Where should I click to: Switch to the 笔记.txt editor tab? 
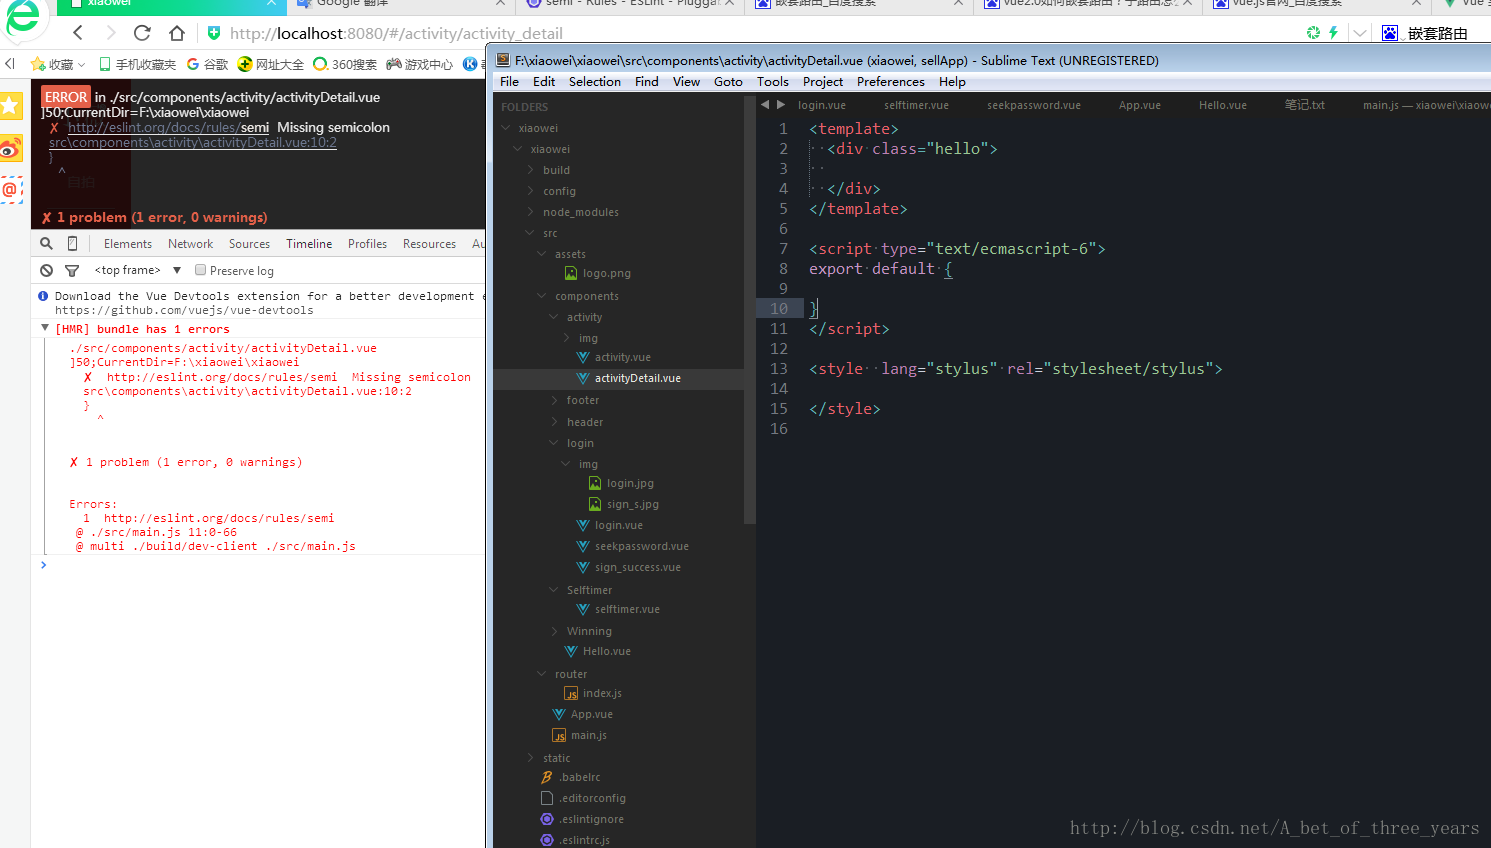1305,105
